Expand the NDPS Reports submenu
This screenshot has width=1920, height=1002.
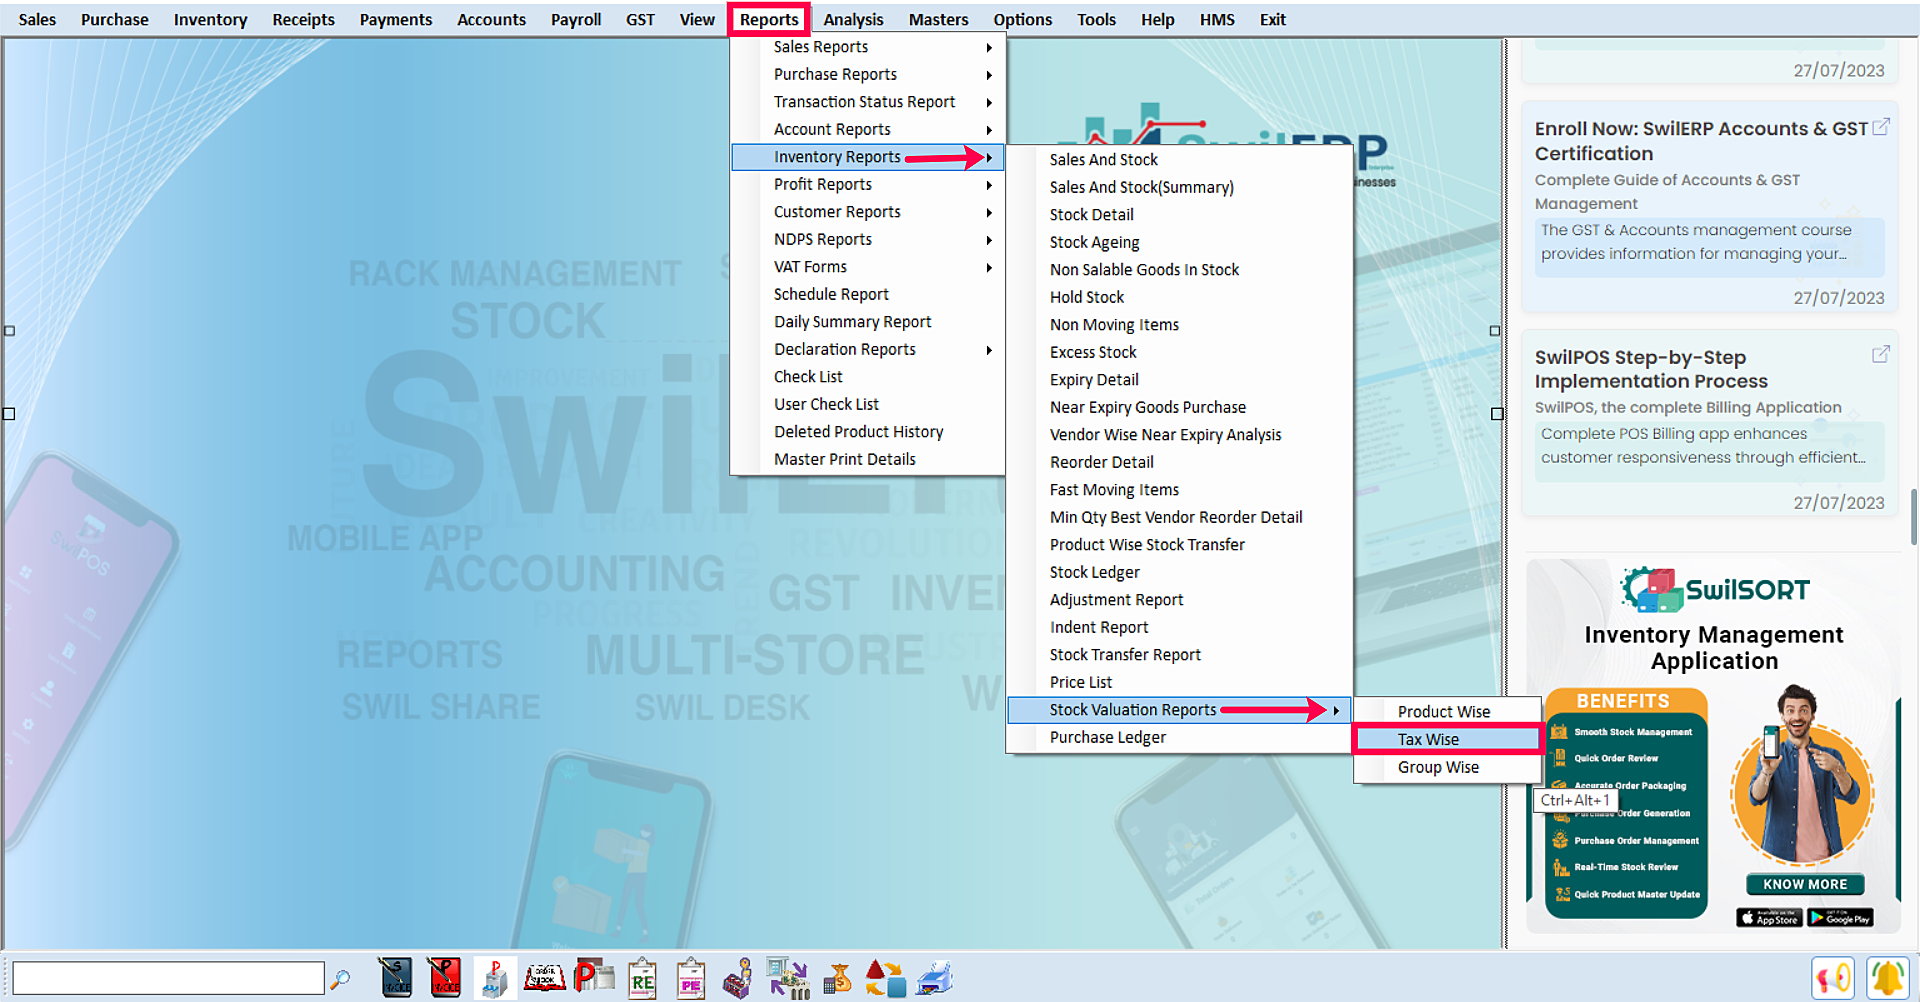[867, 239]
